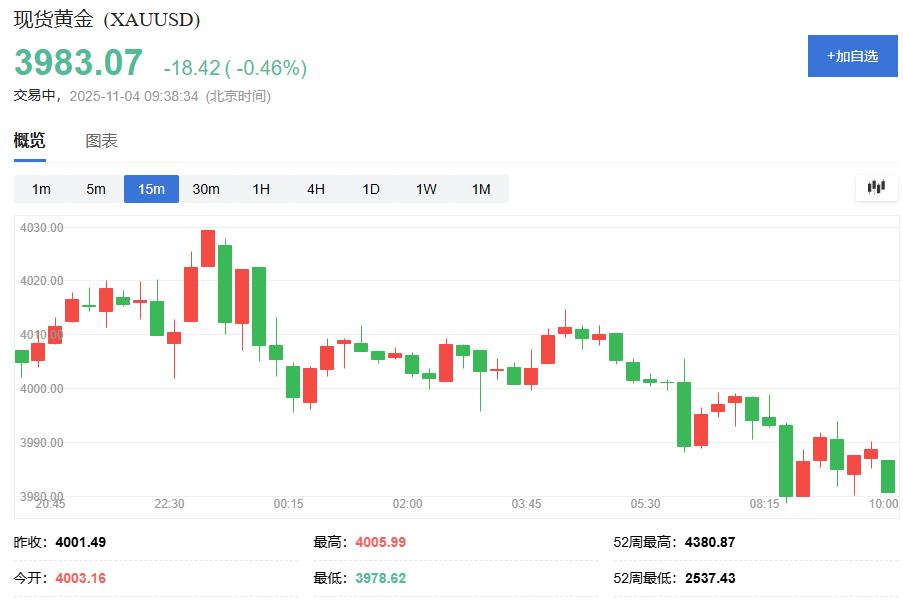Select the 5m timeframe

click(x=95, y=188)
